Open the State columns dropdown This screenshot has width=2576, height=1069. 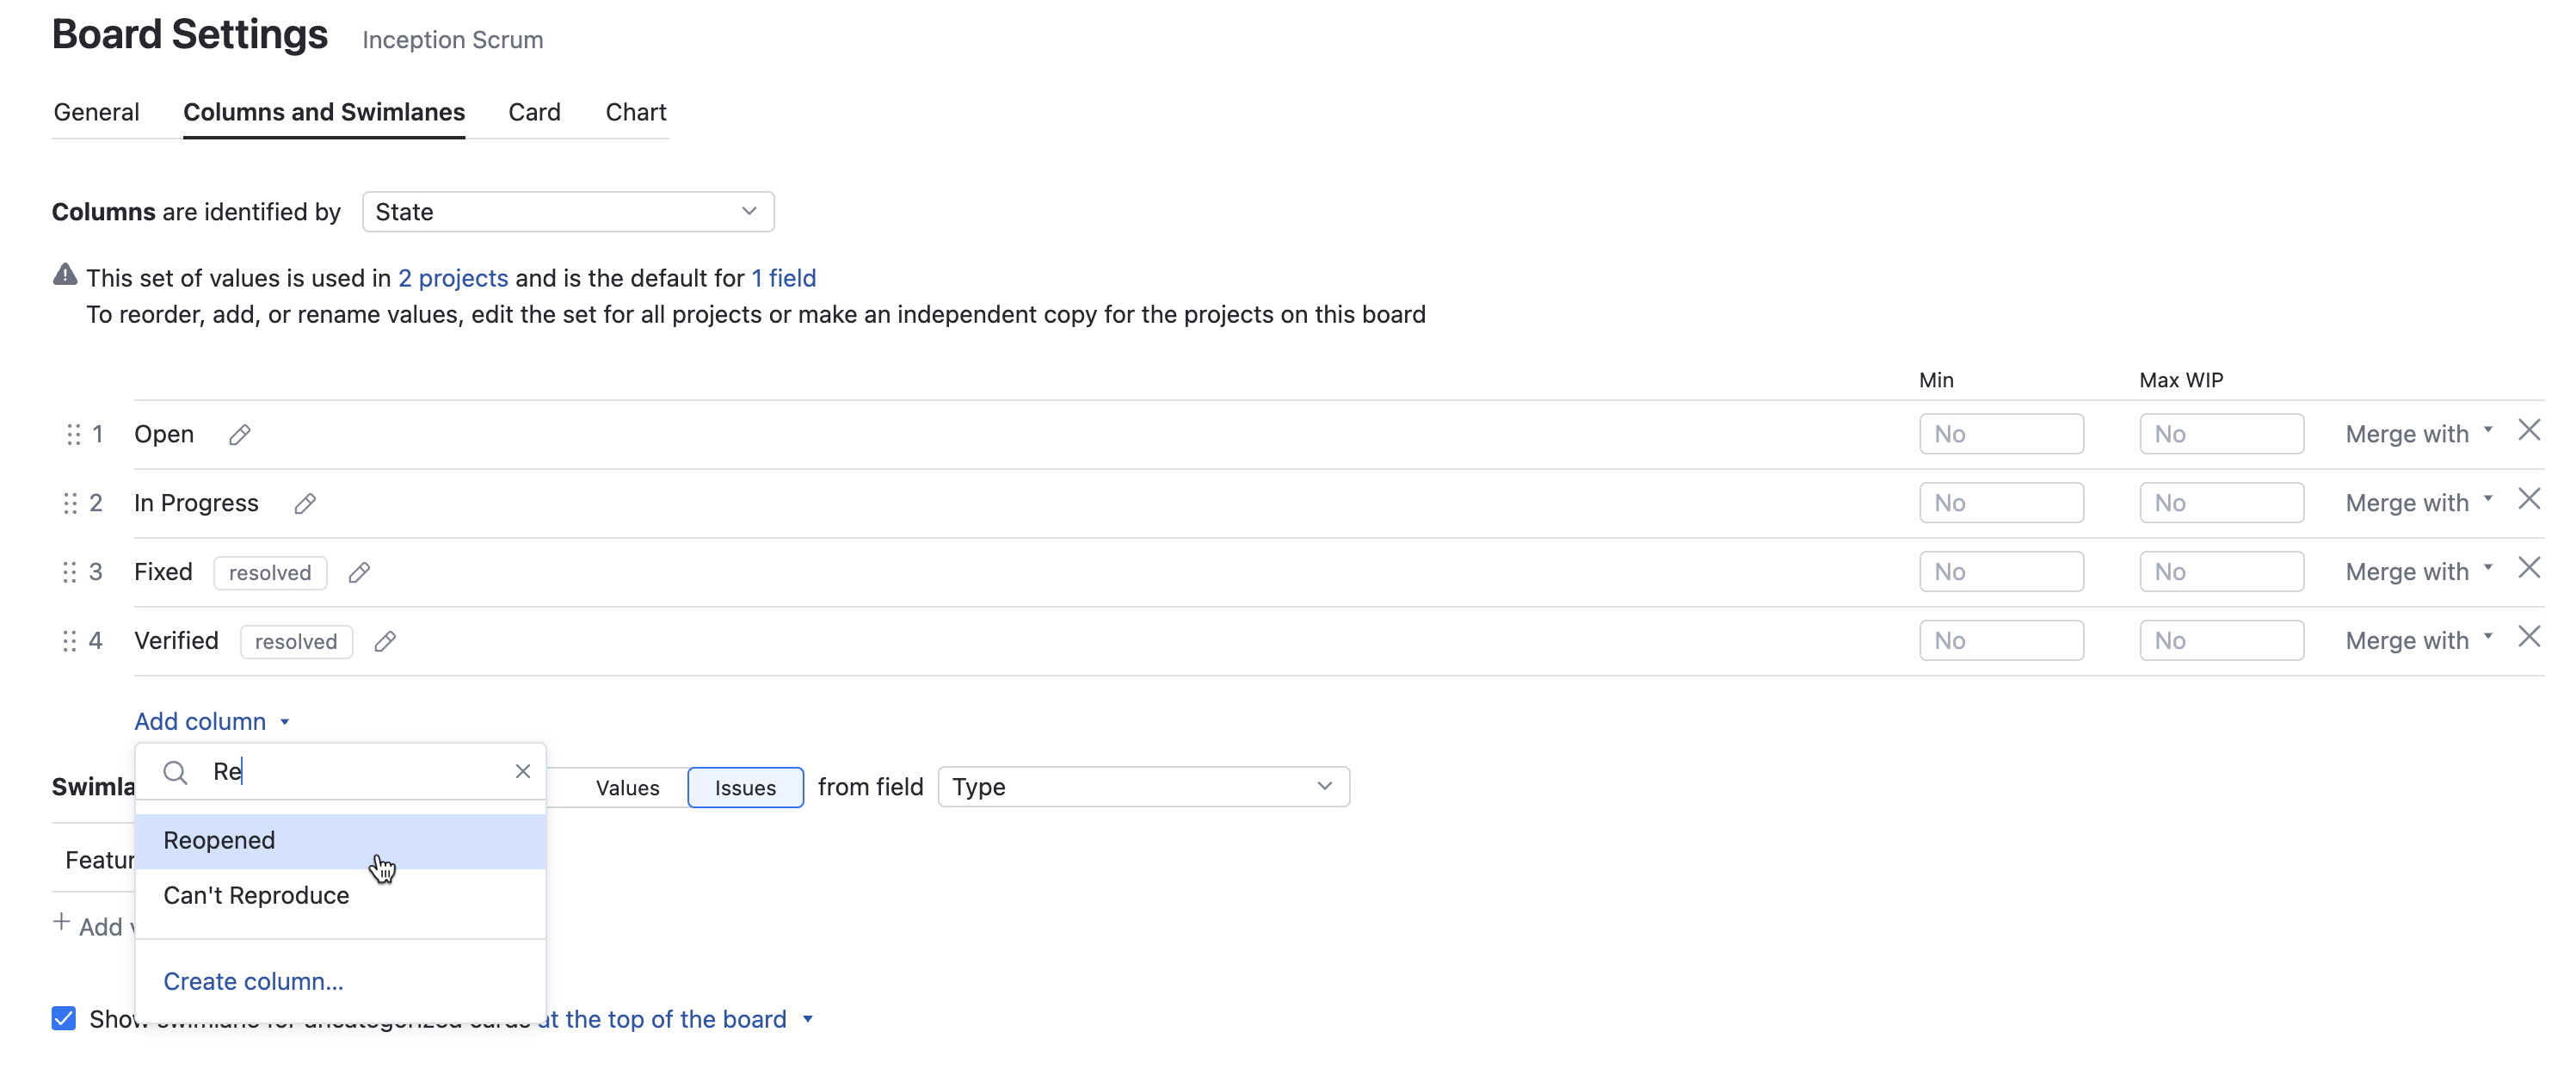[567, 211]
